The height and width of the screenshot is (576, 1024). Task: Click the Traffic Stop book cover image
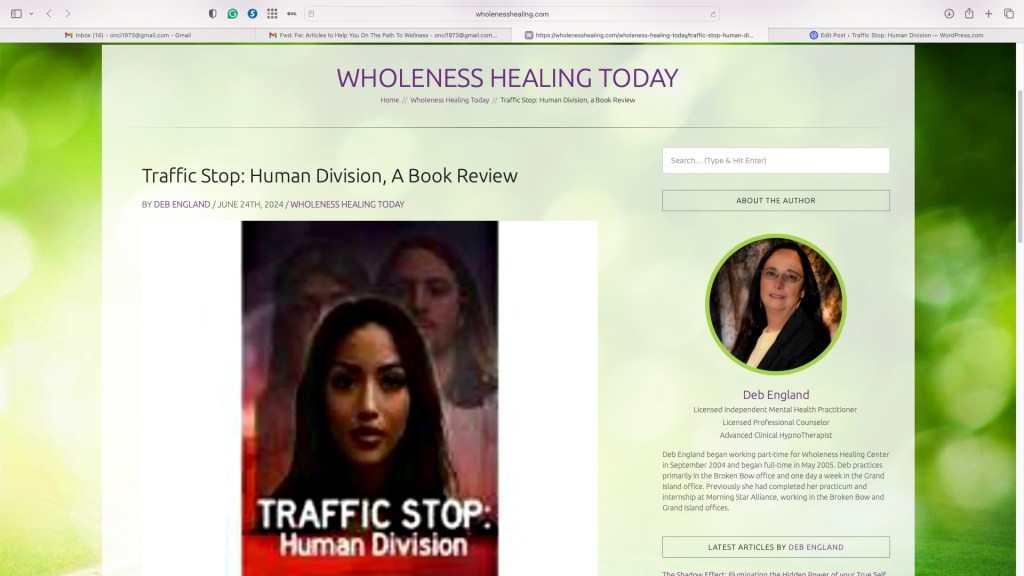(x=370, y=398)
